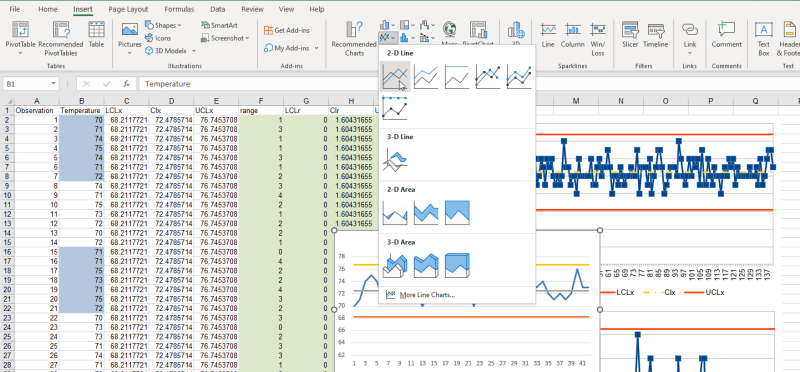
Task: Open the Insert Combo Chart dropdown
Action: [427, 37]
